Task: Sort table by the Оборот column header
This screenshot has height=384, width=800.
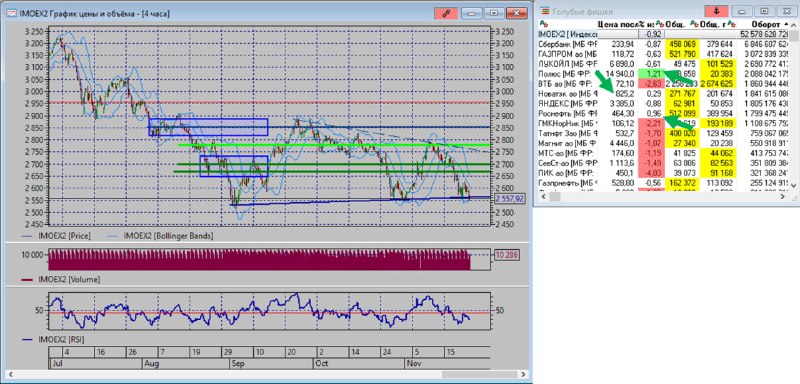Action: click(x=766, y=24)
